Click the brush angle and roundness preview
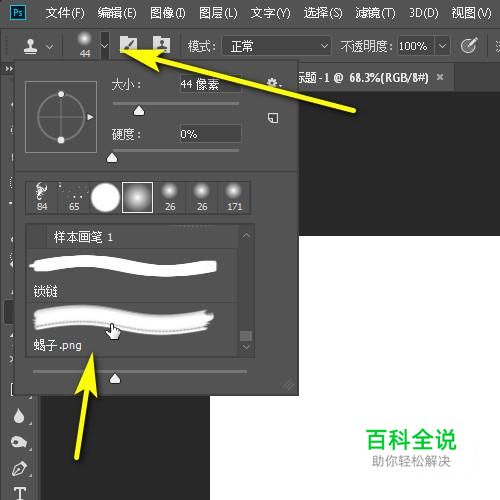This screenshot has width=500, height=500. (x=61, y=117)
